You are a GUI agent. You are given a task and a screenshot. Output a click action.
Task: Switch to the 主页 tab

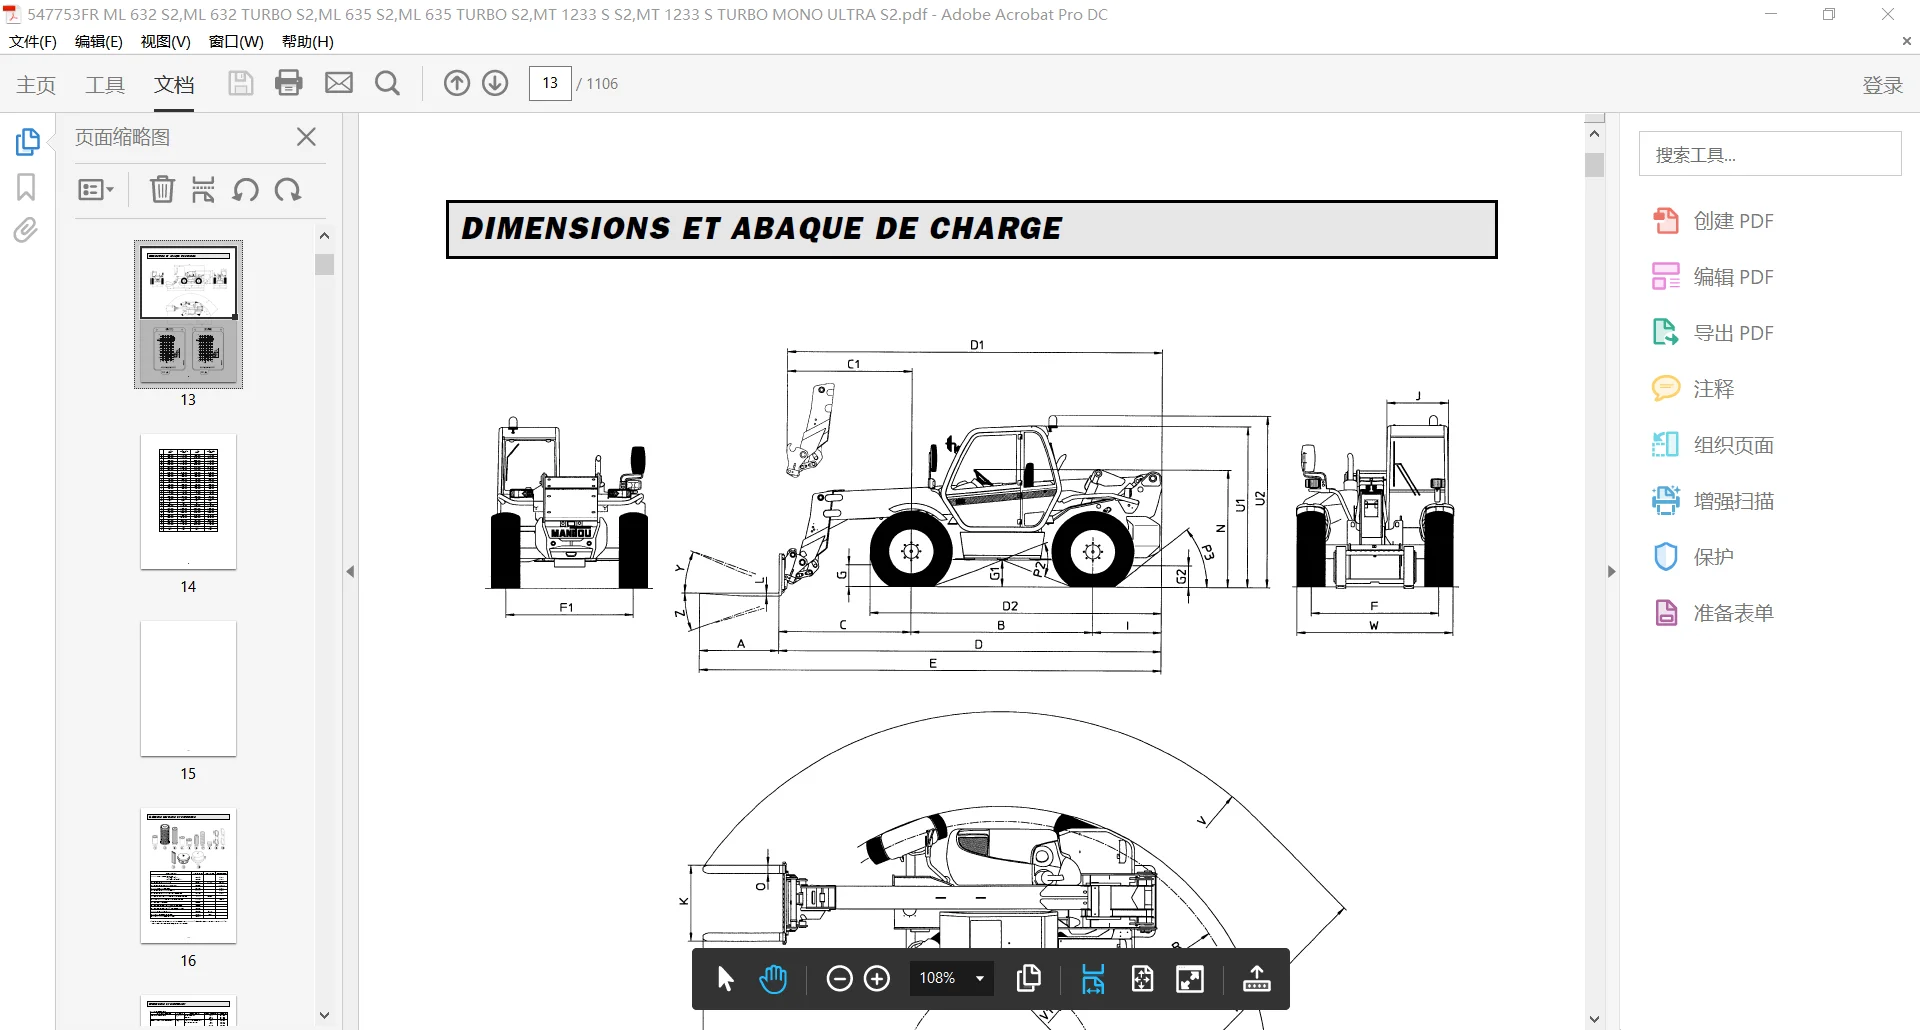tap(36, 85)
